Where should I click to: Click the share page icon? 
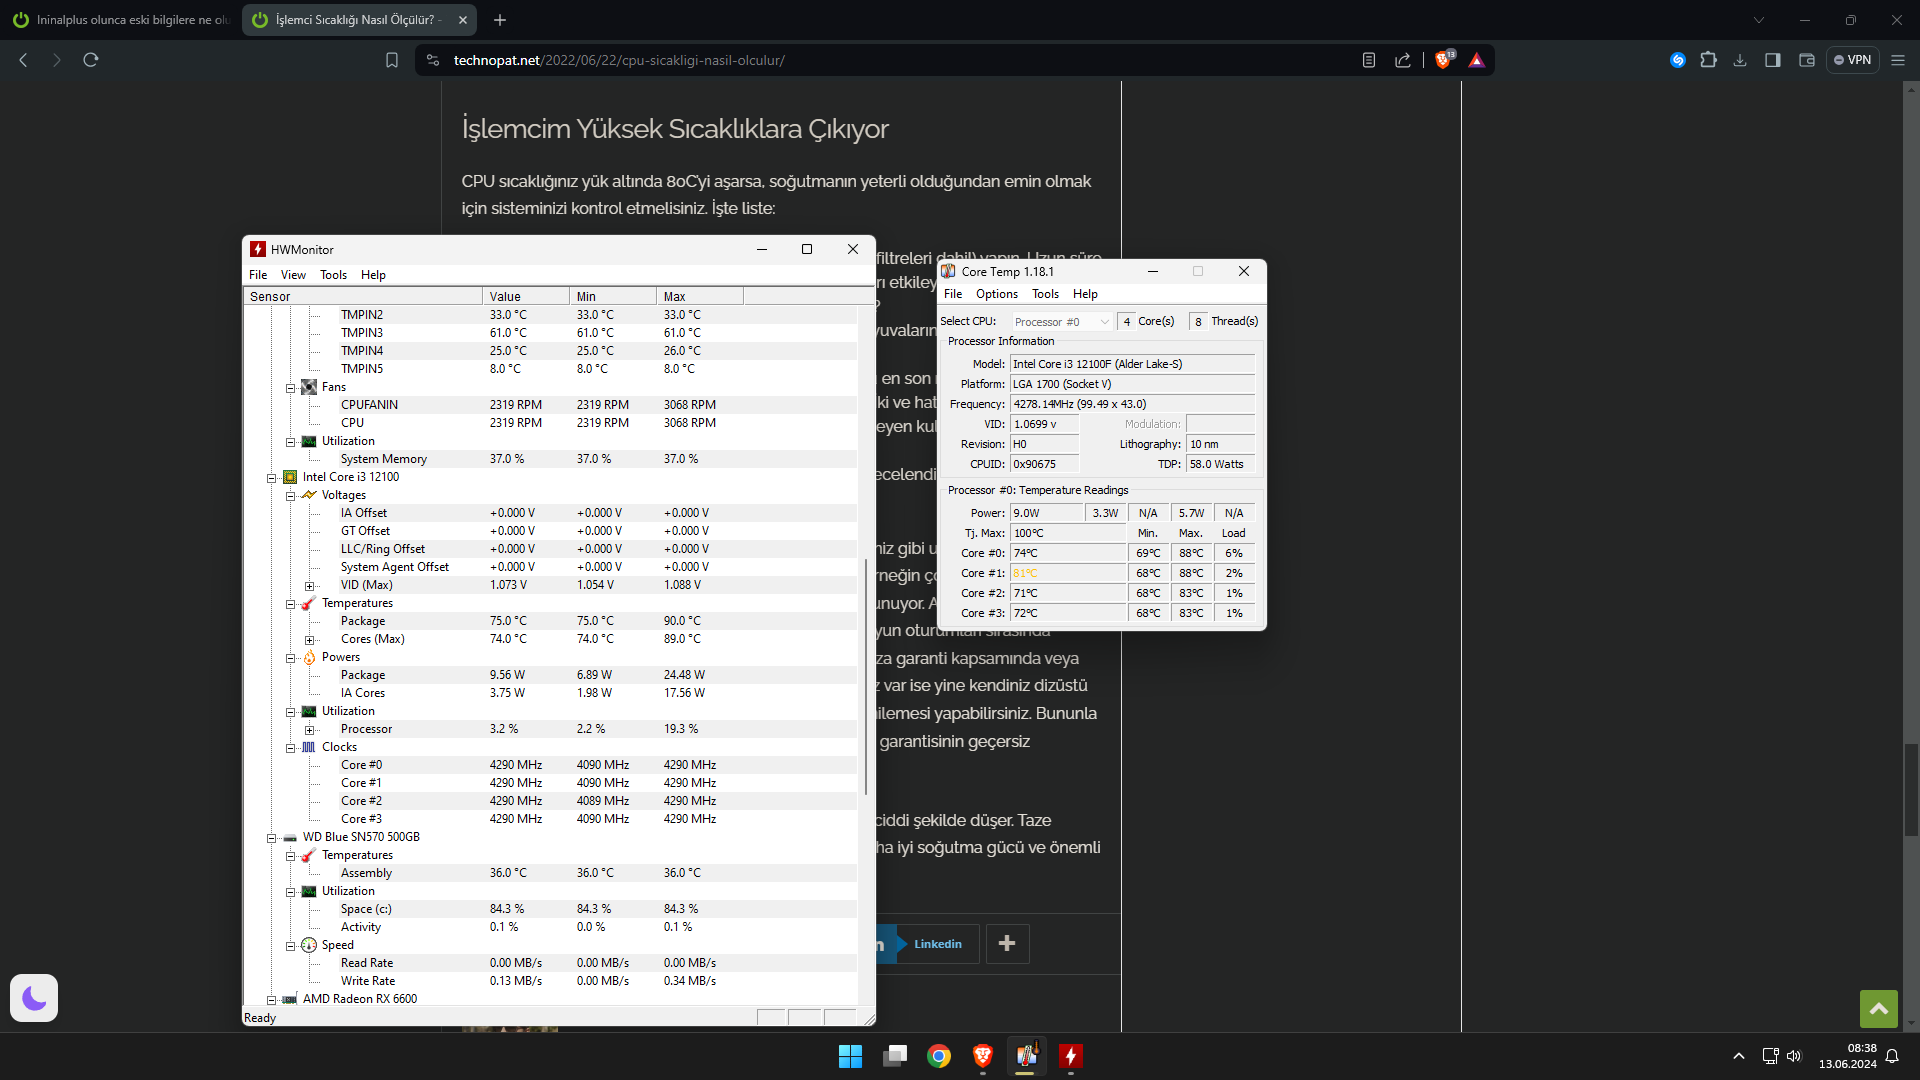(1403, 60)
